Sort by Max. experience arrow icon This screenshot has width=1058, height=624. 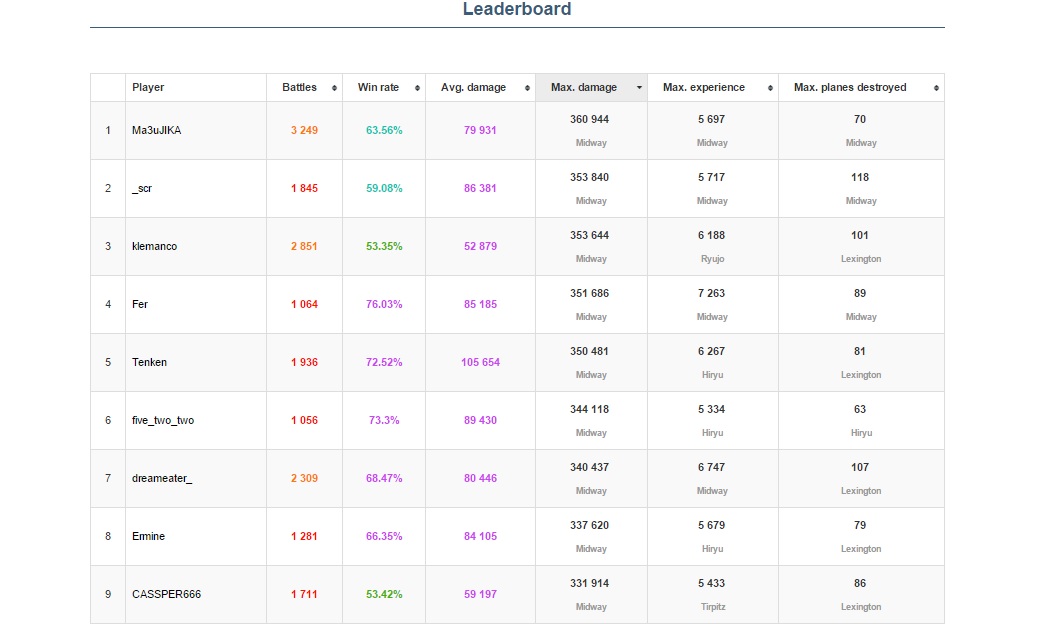[x=770, y=88]
